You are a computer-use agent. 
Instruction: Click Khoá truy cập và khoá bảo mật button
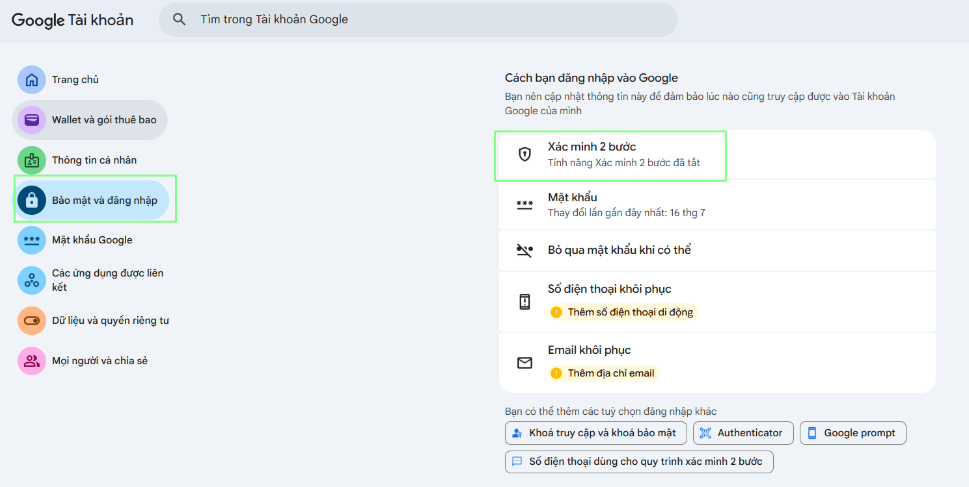[596, 433]
